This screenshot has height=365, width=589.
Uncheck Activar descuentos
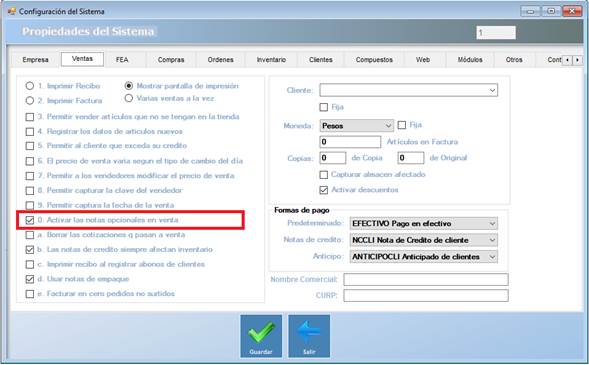point(323,190)
